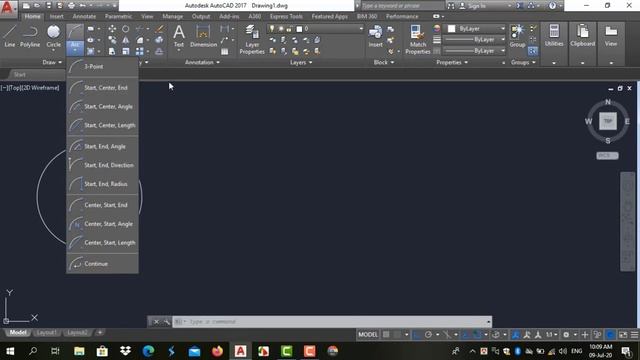Choose Center, Start, Angle arc
Viewport: 640px width, 360px height.
click(102, 224)
